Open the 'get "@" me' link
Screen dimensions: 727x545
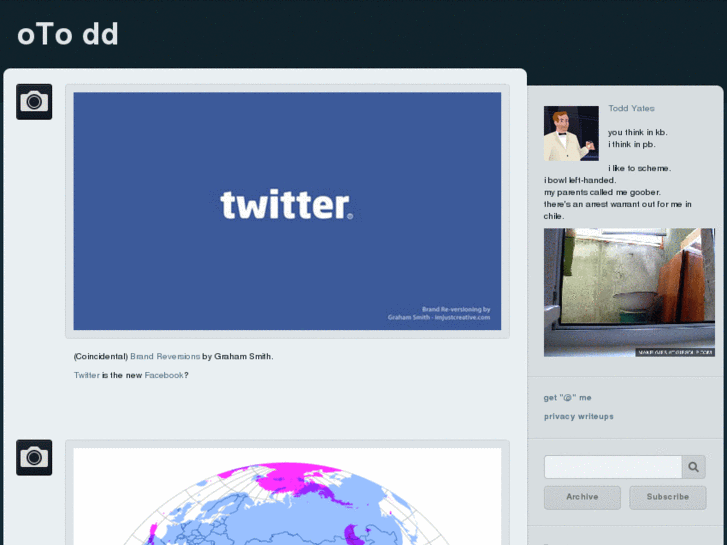[568, 398]
